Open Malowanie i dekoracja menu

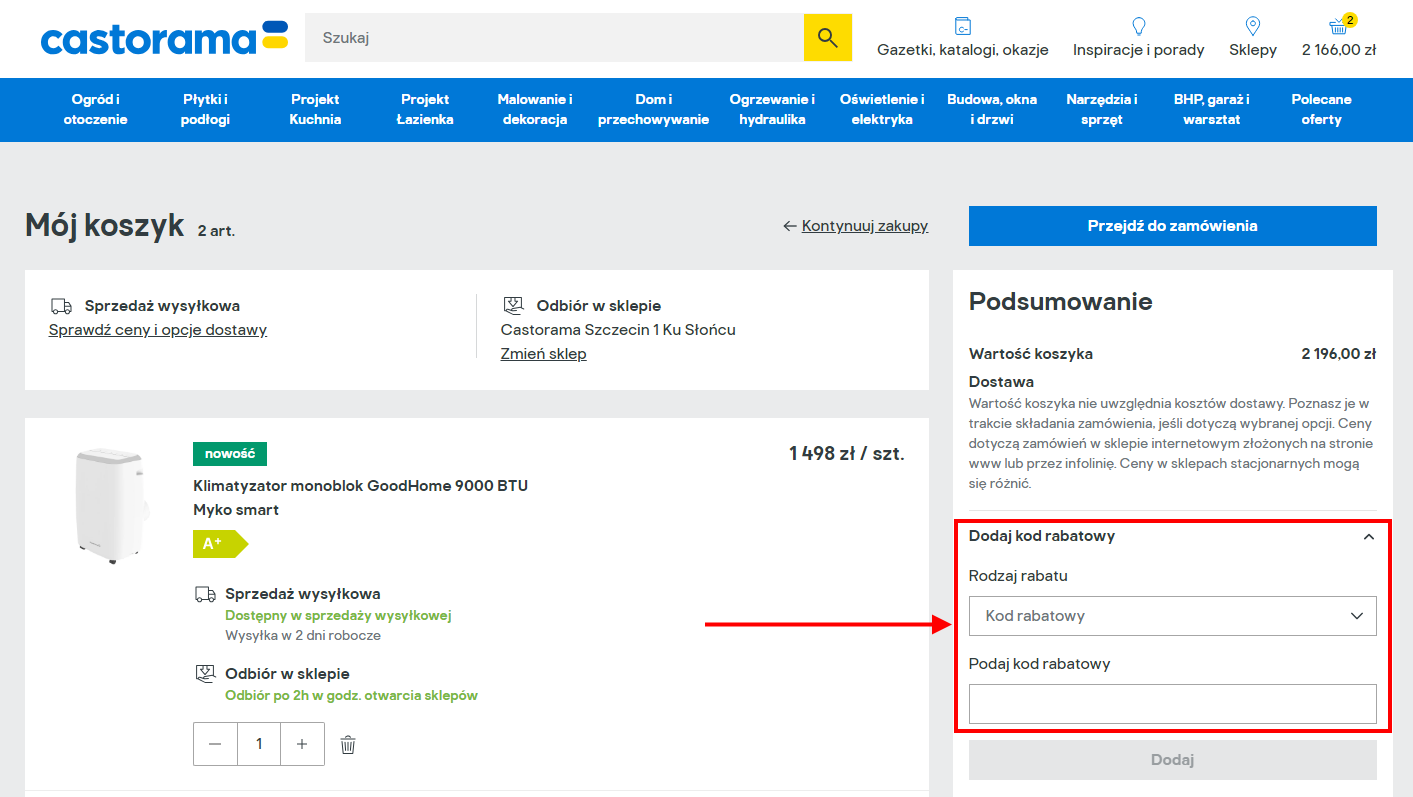pyautogui.click(x=535, y=110)
